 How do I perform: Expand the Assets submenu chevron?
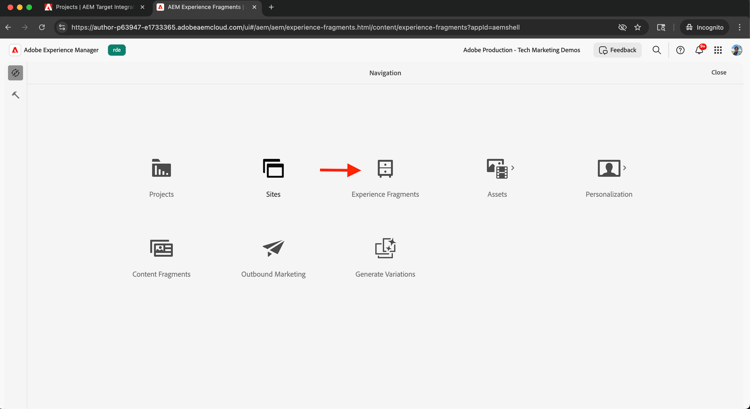point(513,167)
